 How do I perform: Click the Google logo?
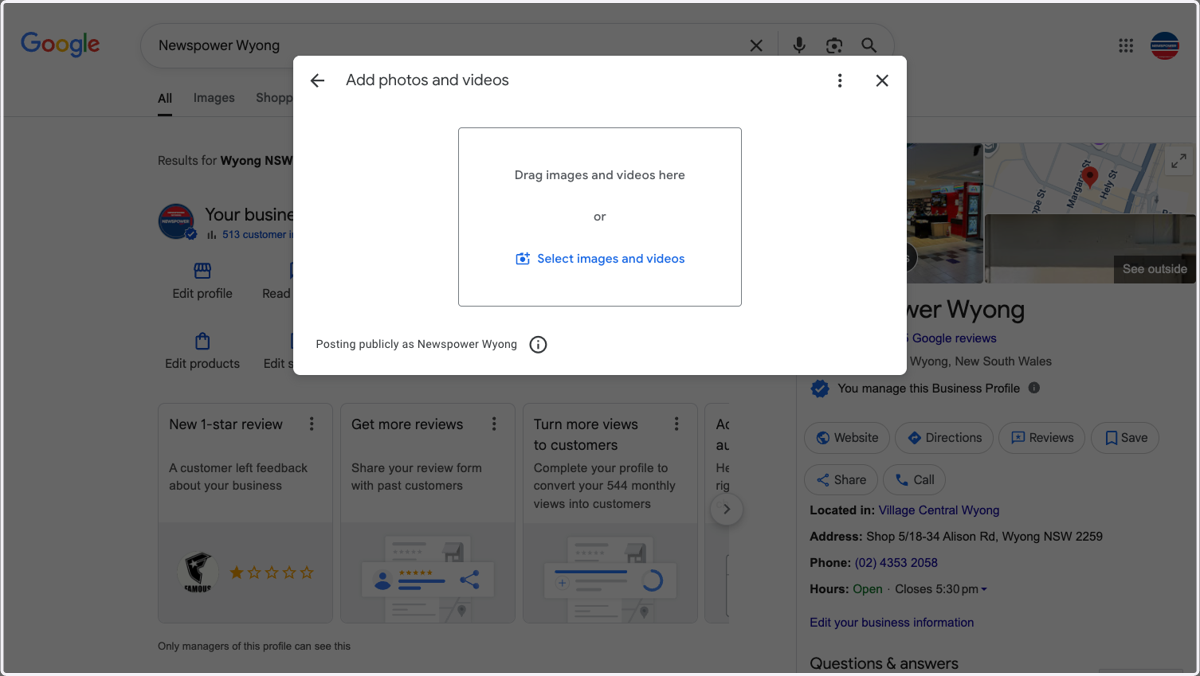coord(60,45)
